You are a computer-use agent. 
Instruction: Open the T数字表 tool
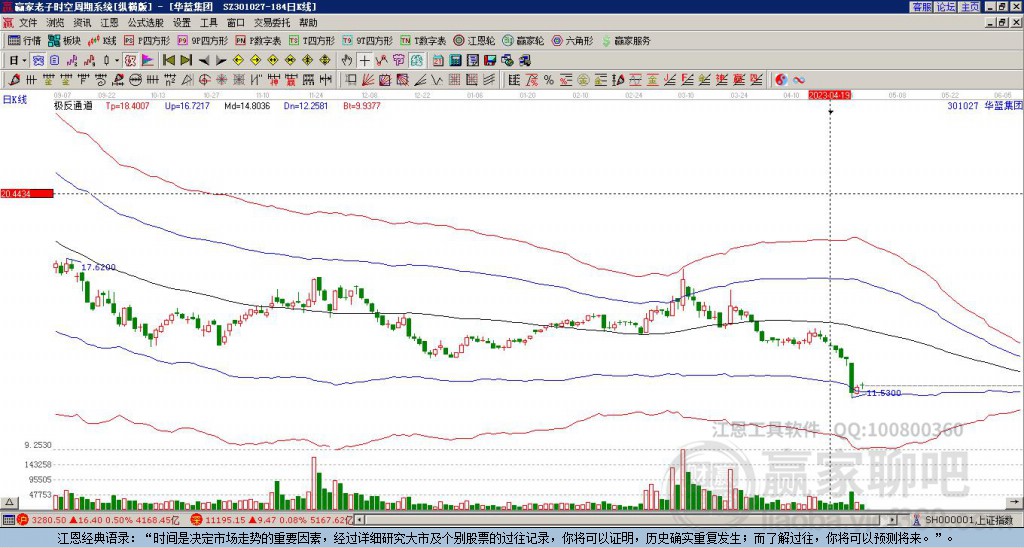(423, 40)
